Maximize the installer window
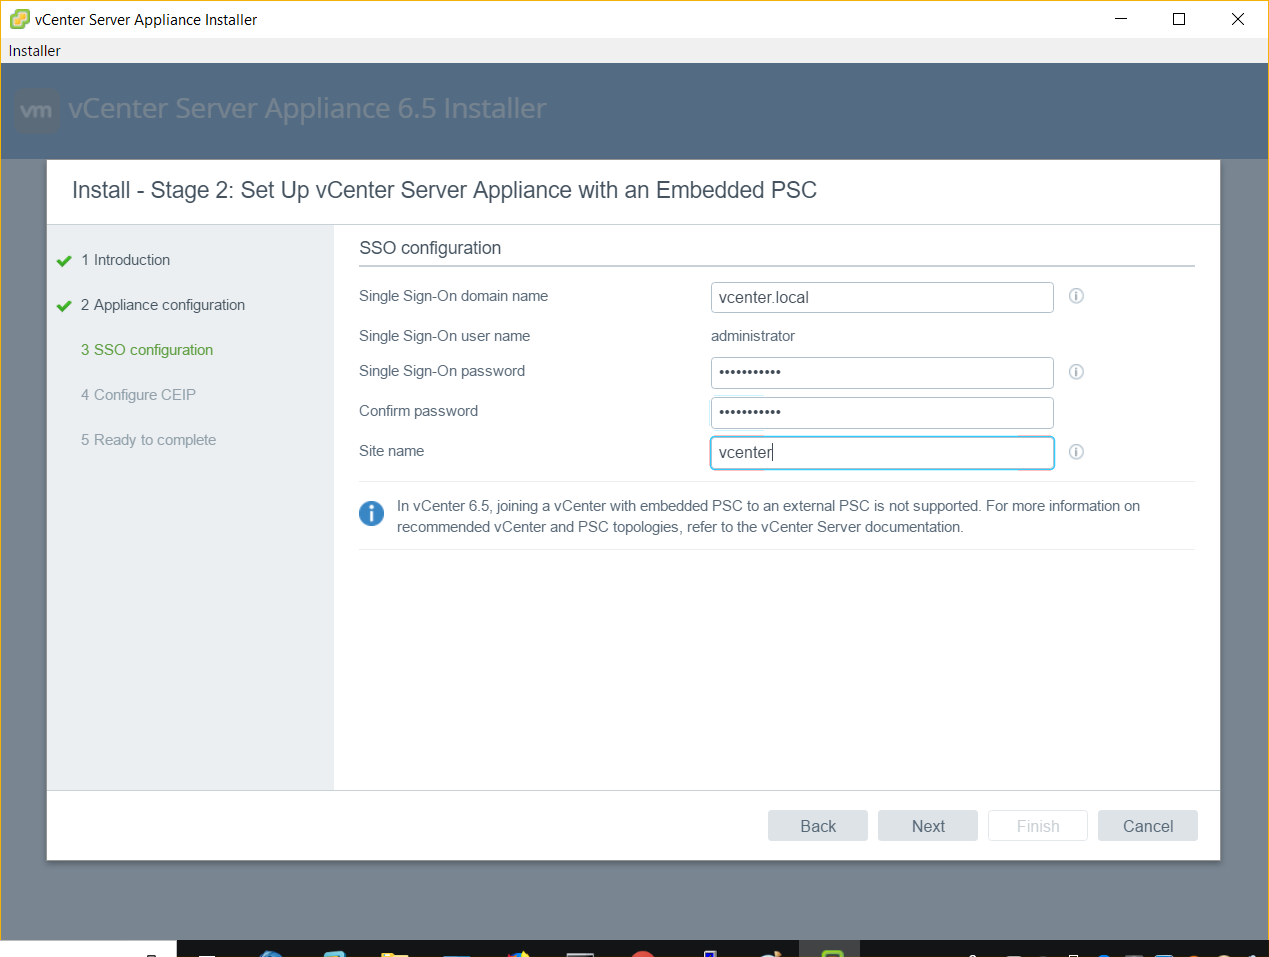The width and height of the screenshot is (1269, 957). 1179,19
